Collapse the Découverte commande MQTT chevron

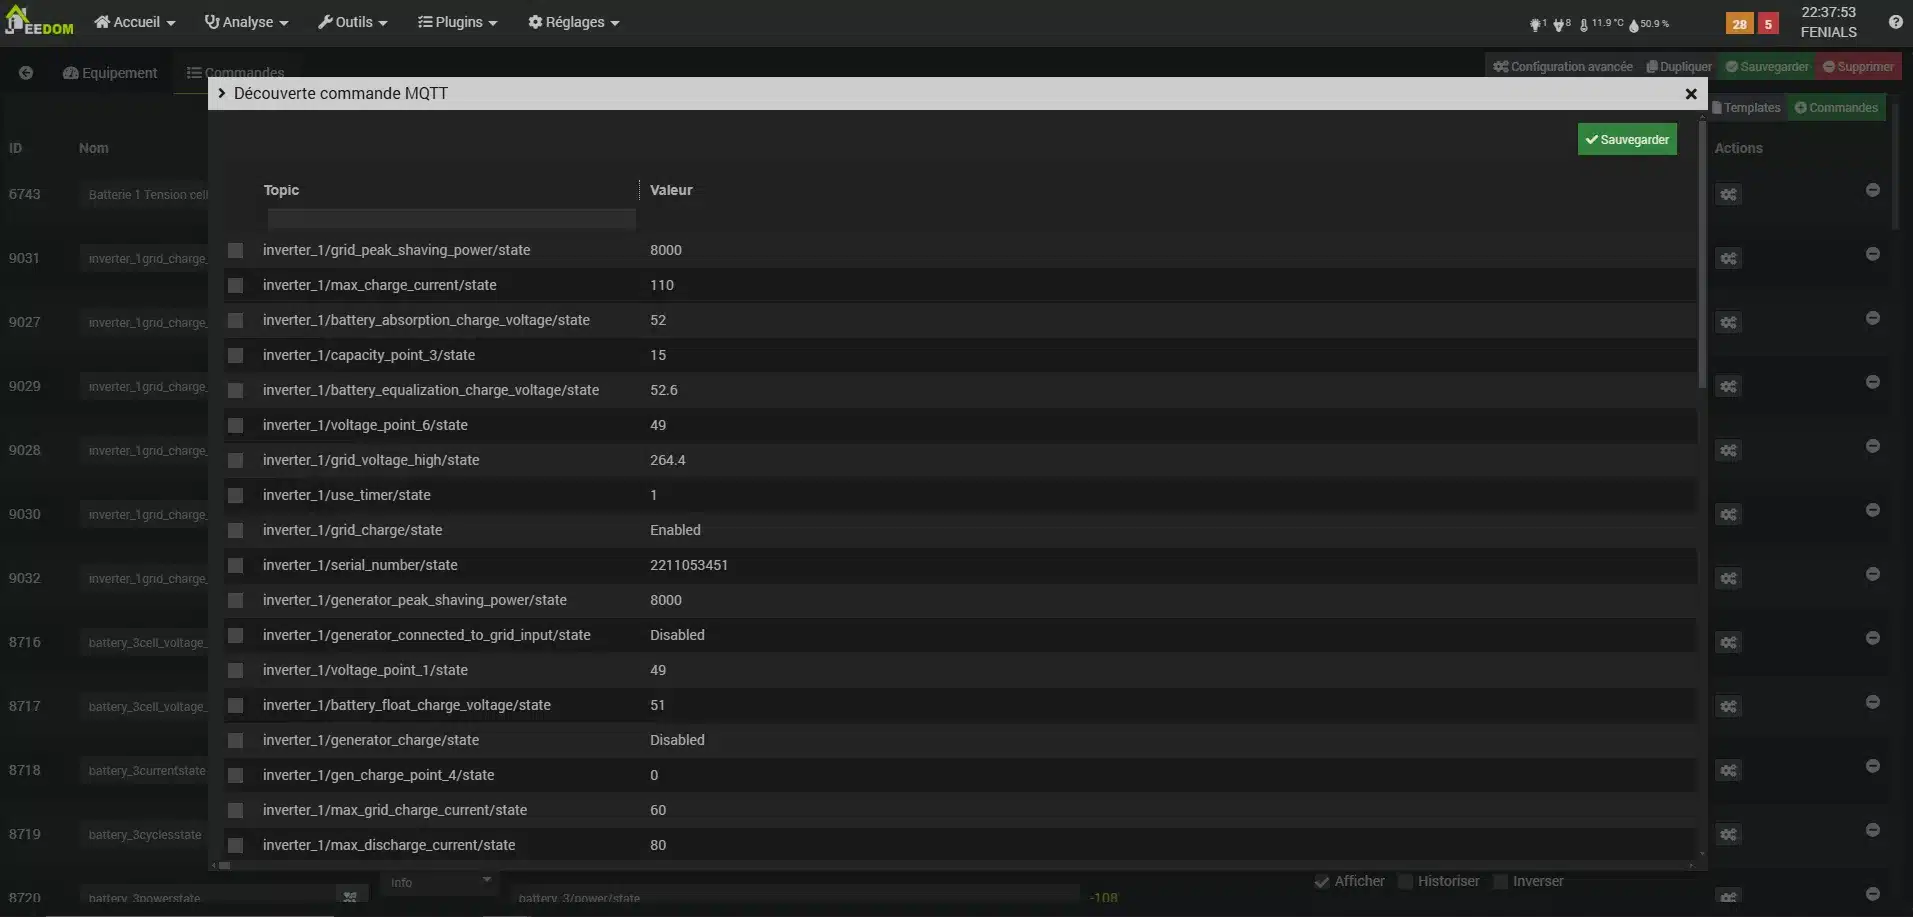coord(222,93)
